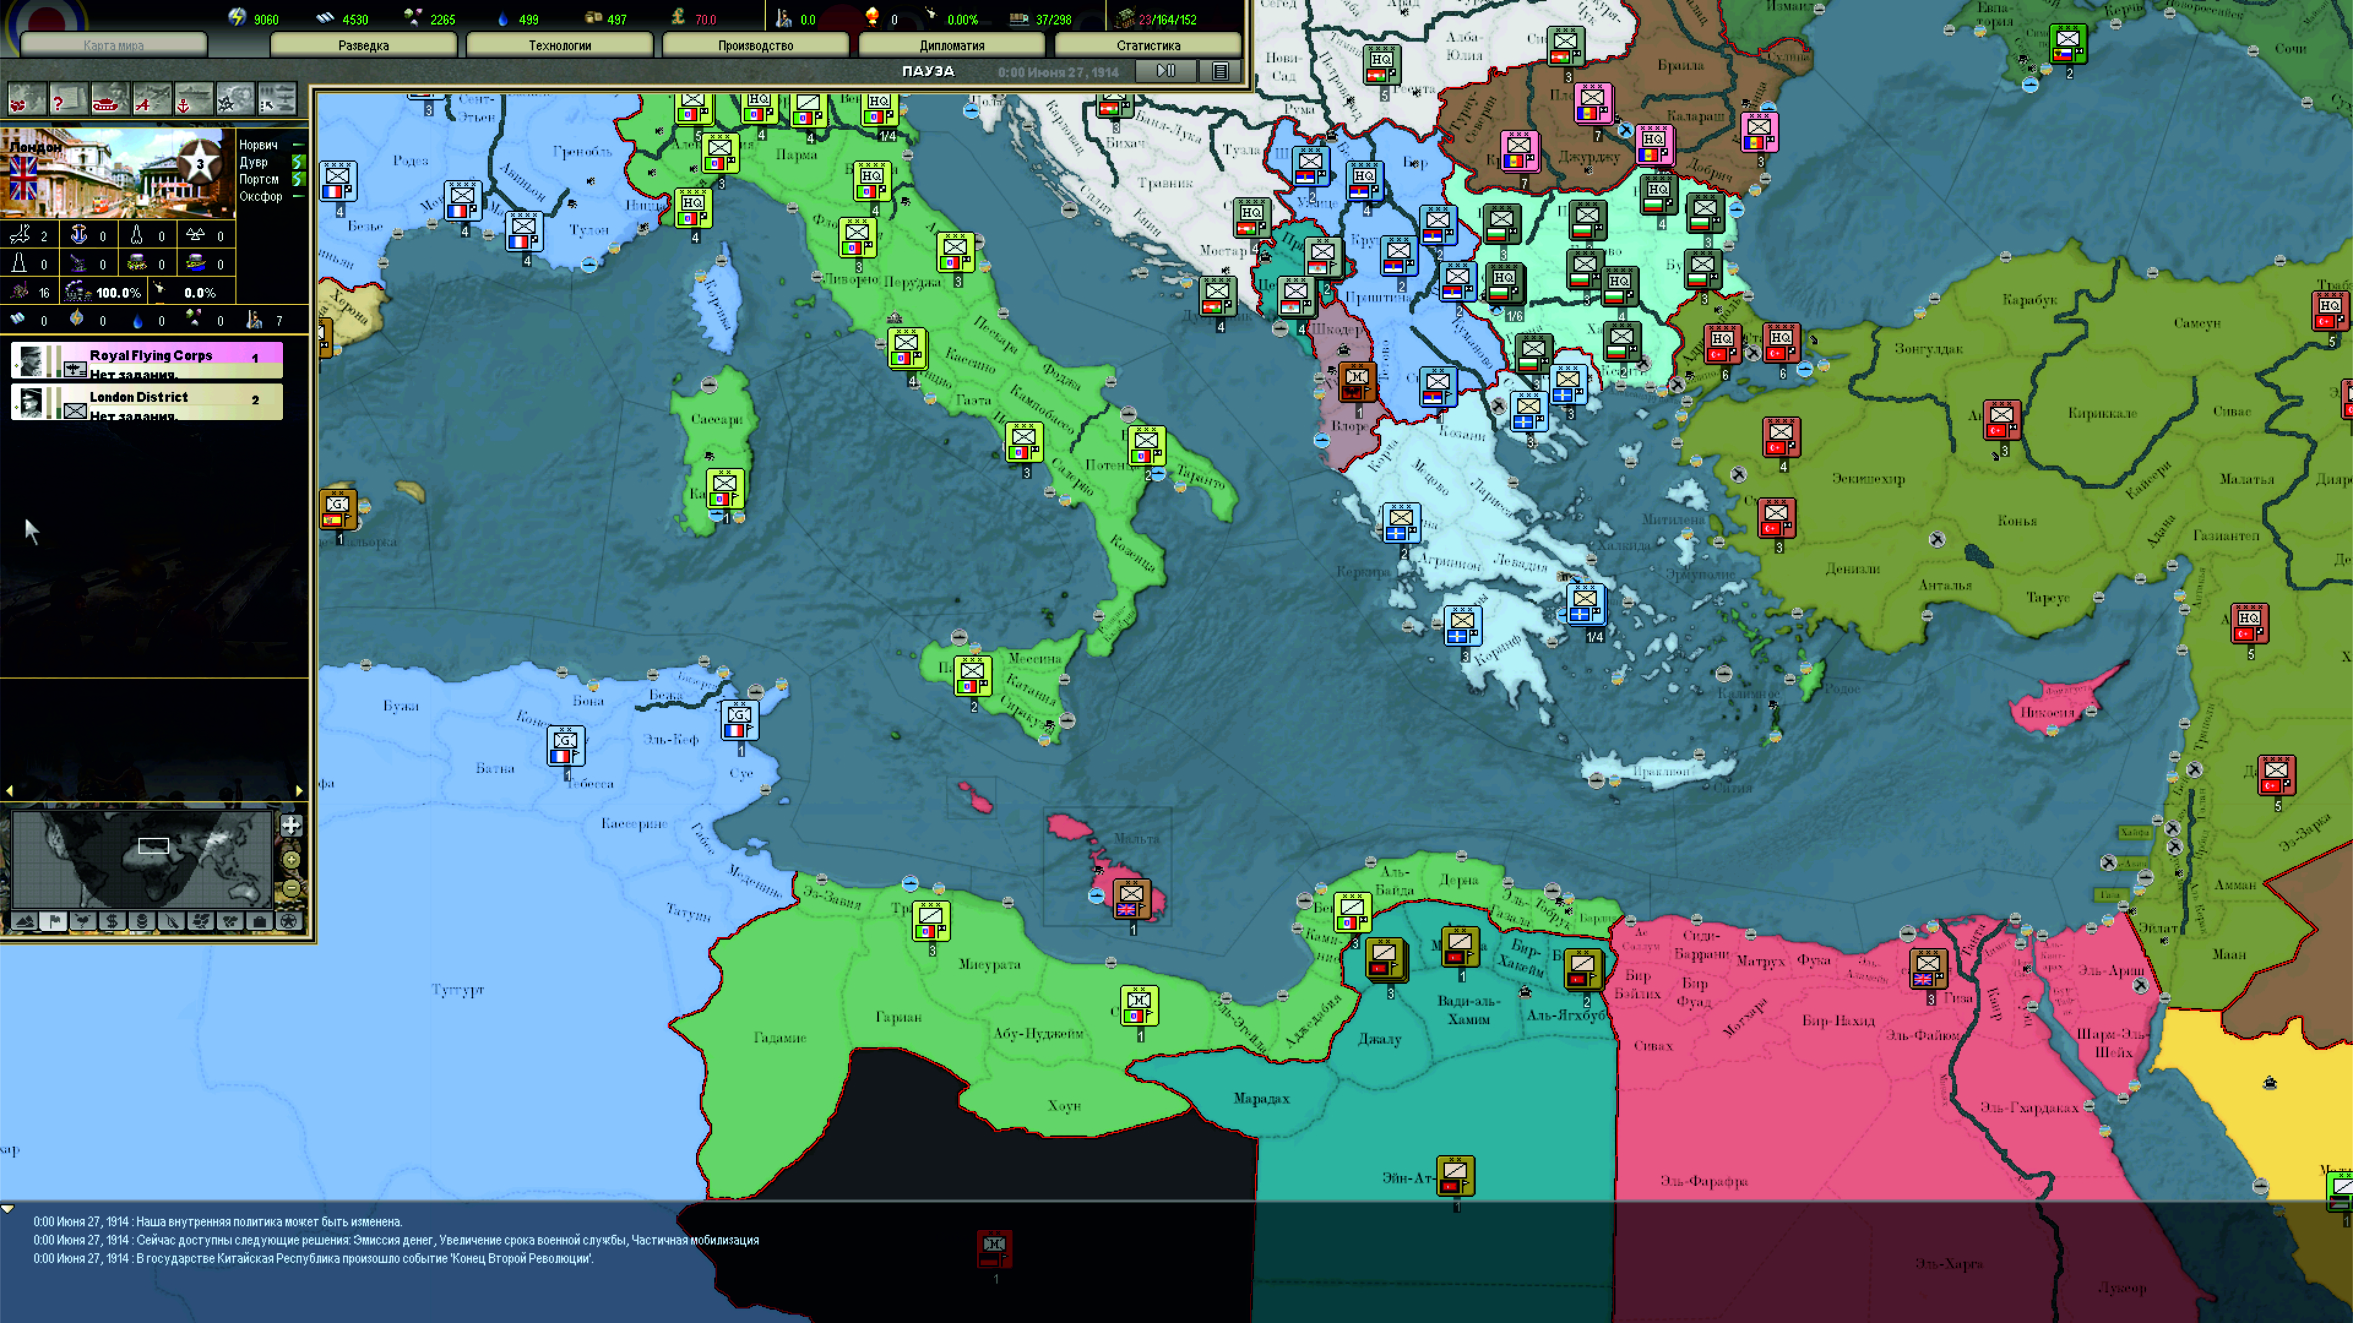
Task: Switch to terrain map mode
Action: click(24, 921)
